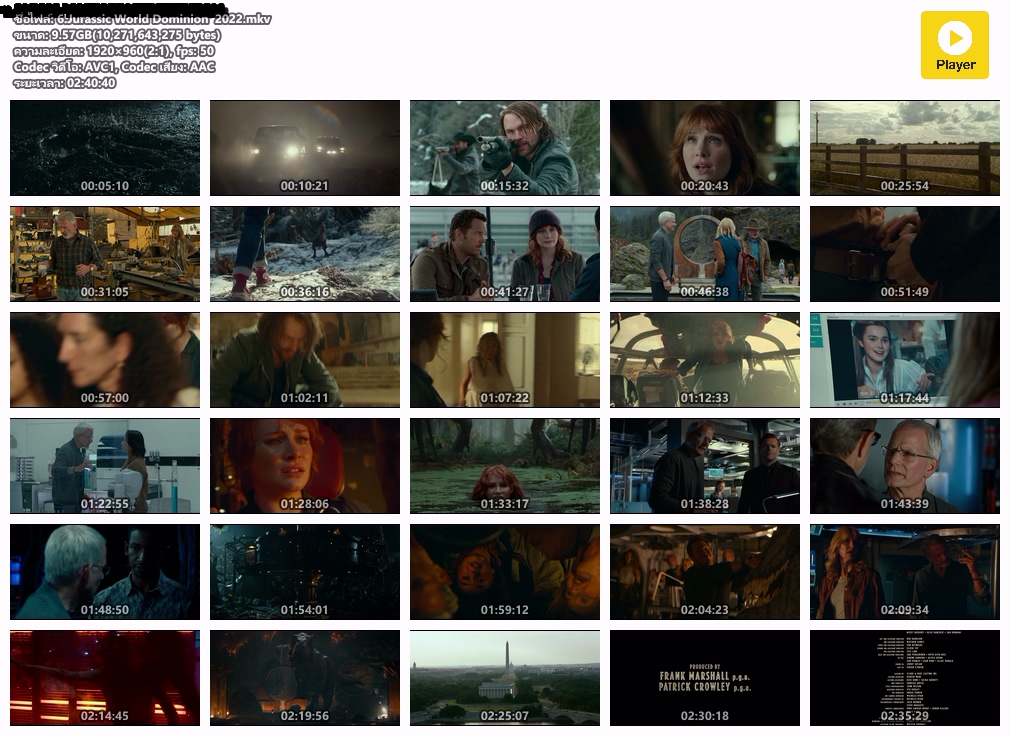Select the file name line ending in 2022.mkv
Image resolution: width=1010 pixels, height=736 pixels.
(142, 19)
